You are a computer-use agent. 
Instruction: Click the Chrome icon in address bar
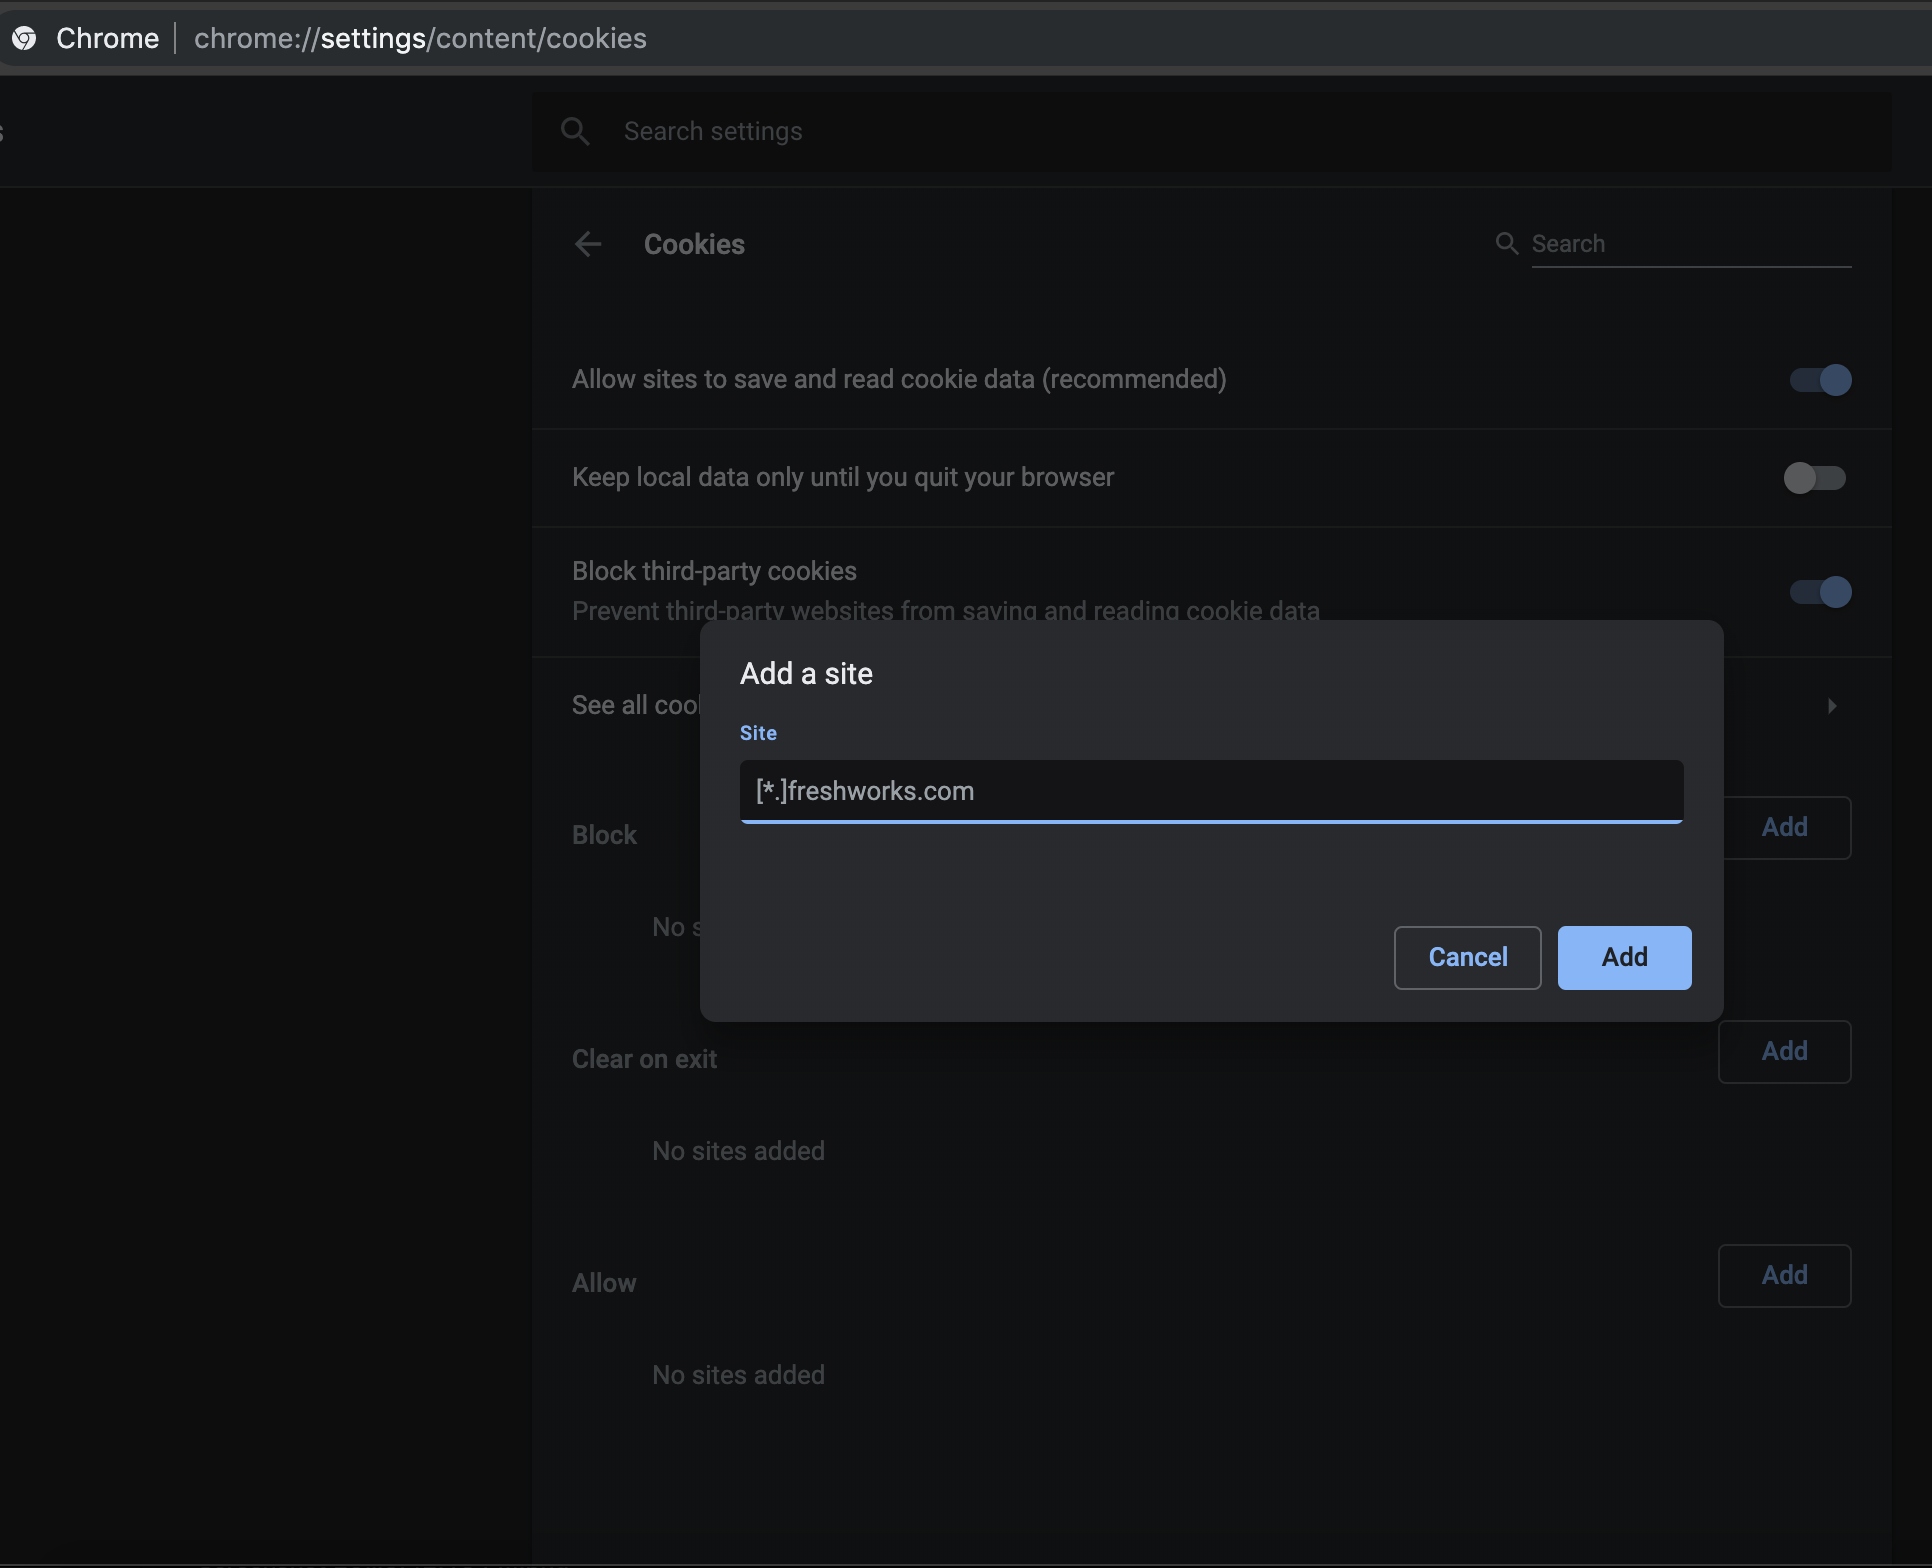pyautogui.click(x=24, y=38)
